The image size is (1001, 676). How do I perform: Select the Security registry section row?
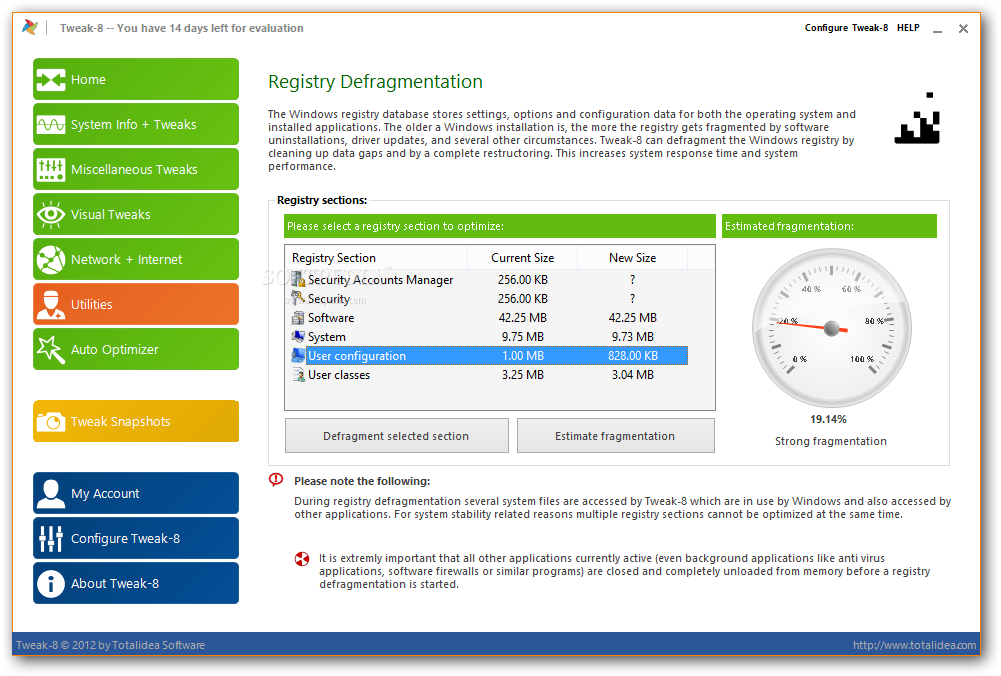coord(489,298)
